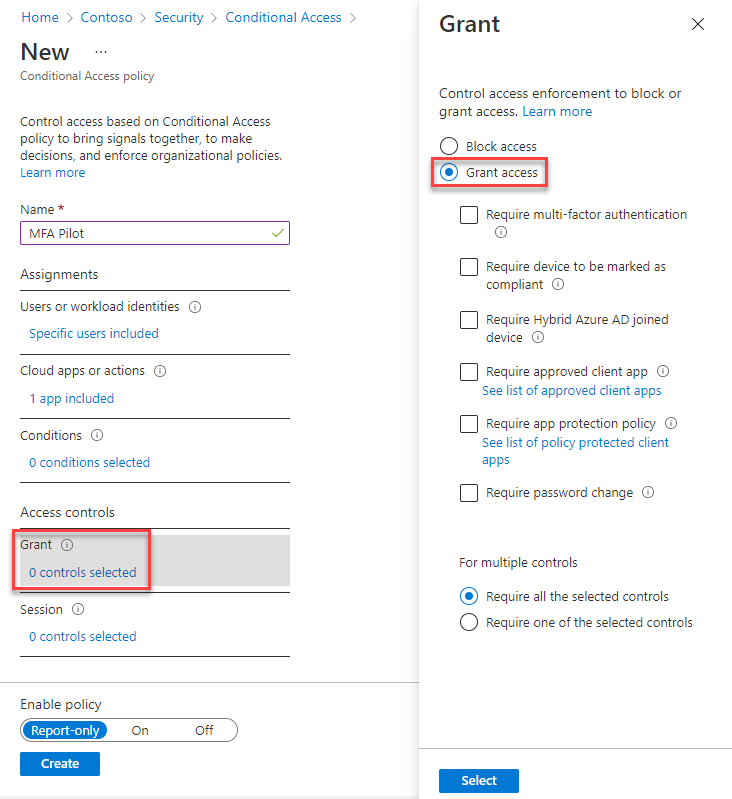Choose Require one of the selected controls
Screen dimensions: 732x799
coord(468,622)
